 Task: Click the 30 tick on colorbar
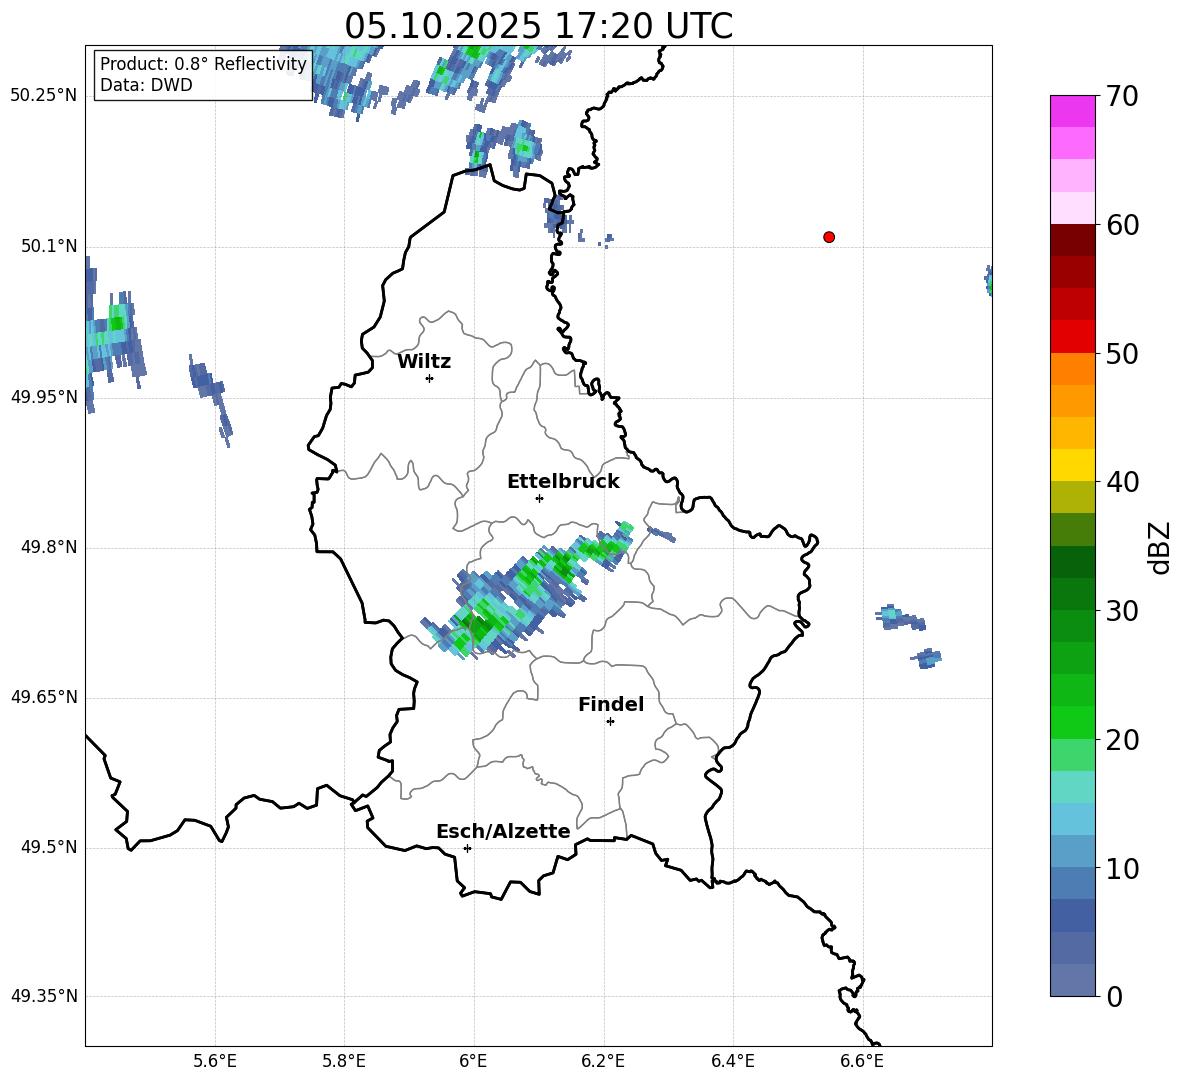coord(1122,611)
